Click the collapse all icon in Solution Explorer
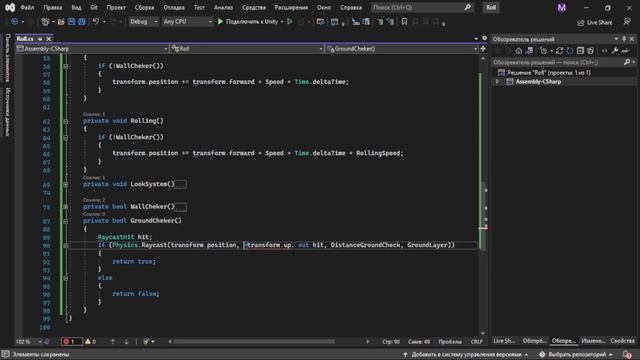Viewport: 640px width, 360px height. pyautogui.click(x=580, y=51)
